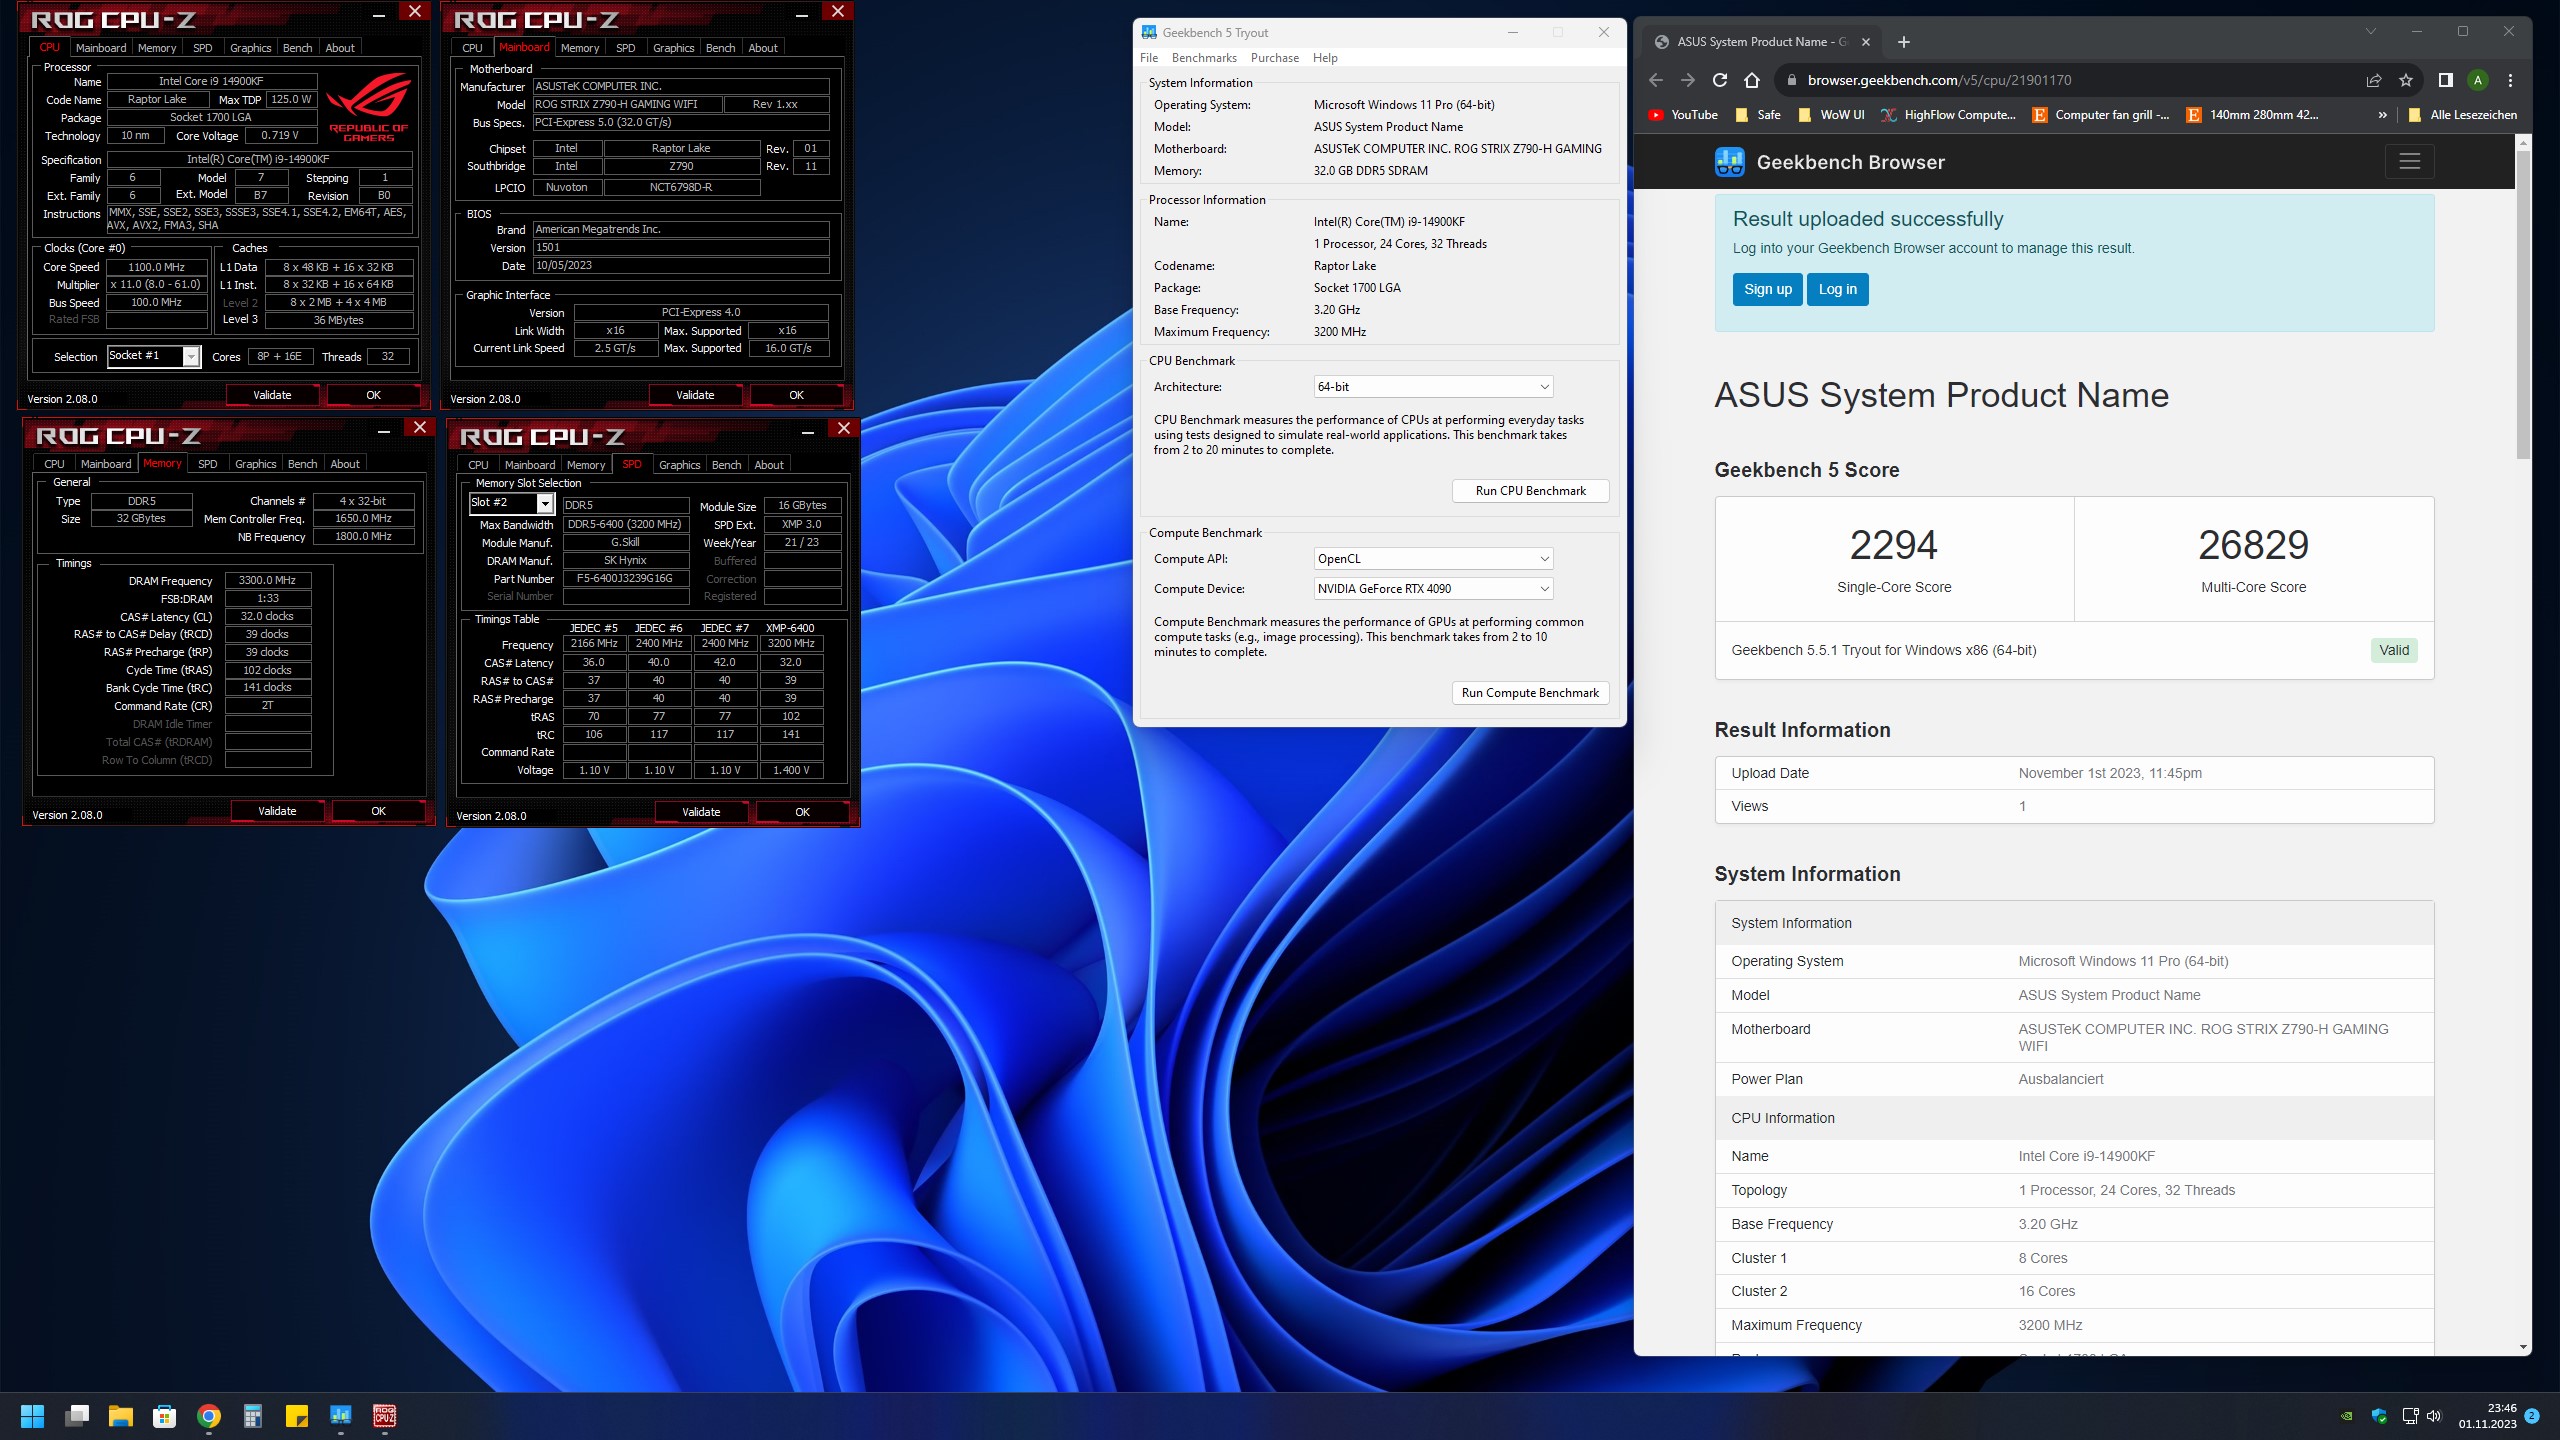This screenshot has width=2560, height=1440.
Task: Open the Chrome side panel icon
Action: coord(2445,80)
